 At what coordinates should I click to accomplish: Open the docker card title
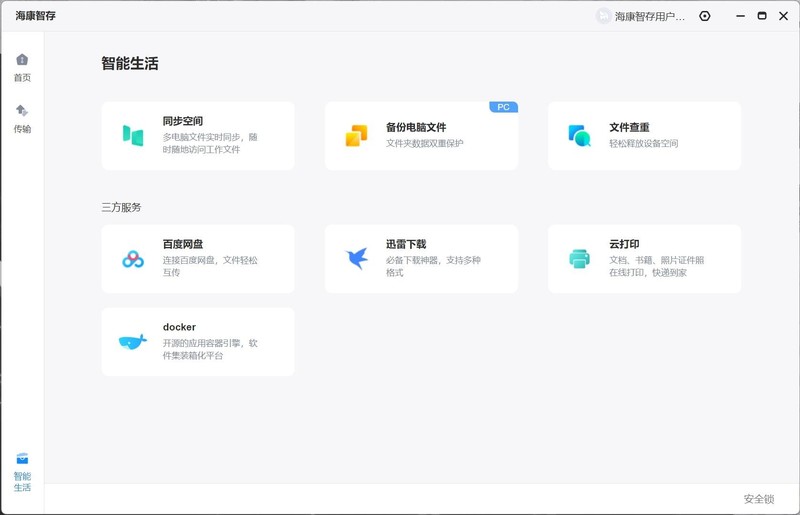coord(179,327)
